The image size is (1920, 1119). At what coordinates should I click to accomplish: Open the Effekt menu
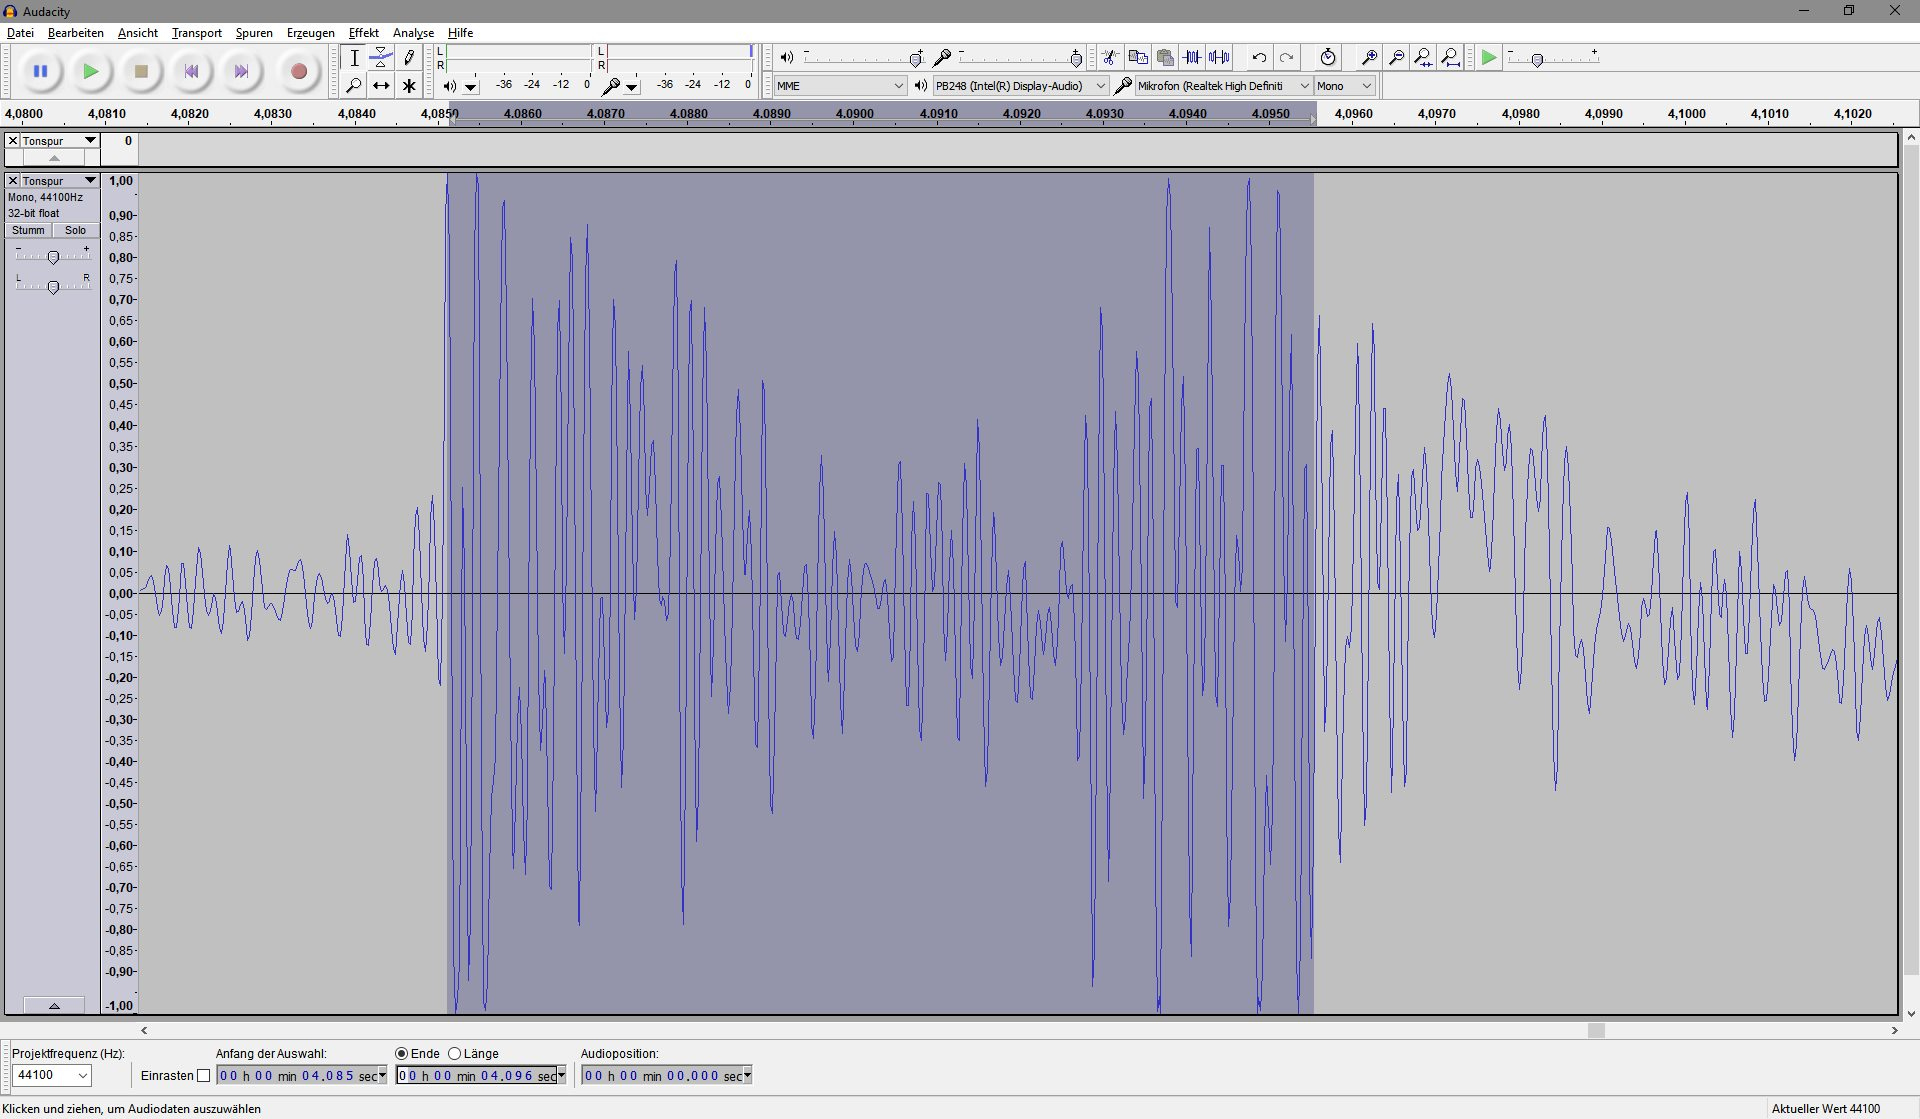(363, 33)
